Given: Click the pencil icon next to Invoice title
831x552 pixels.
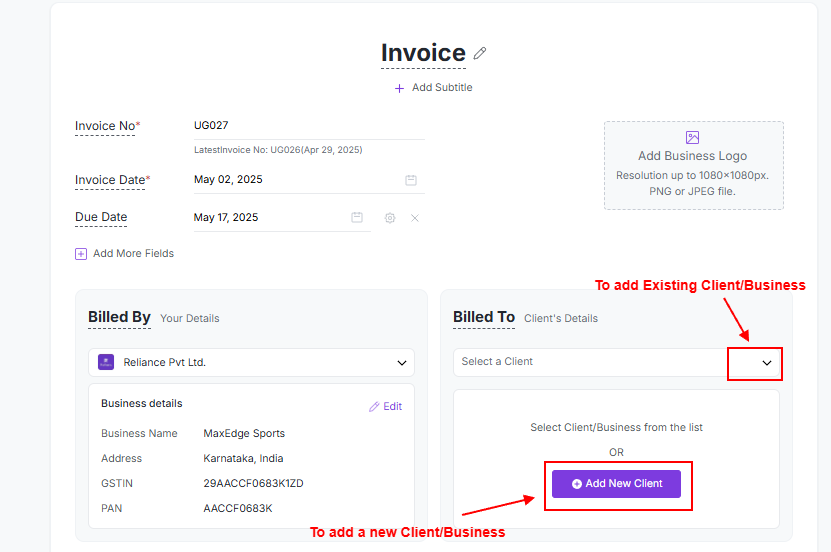Looking at the screenshot, I should pos(480,53).
